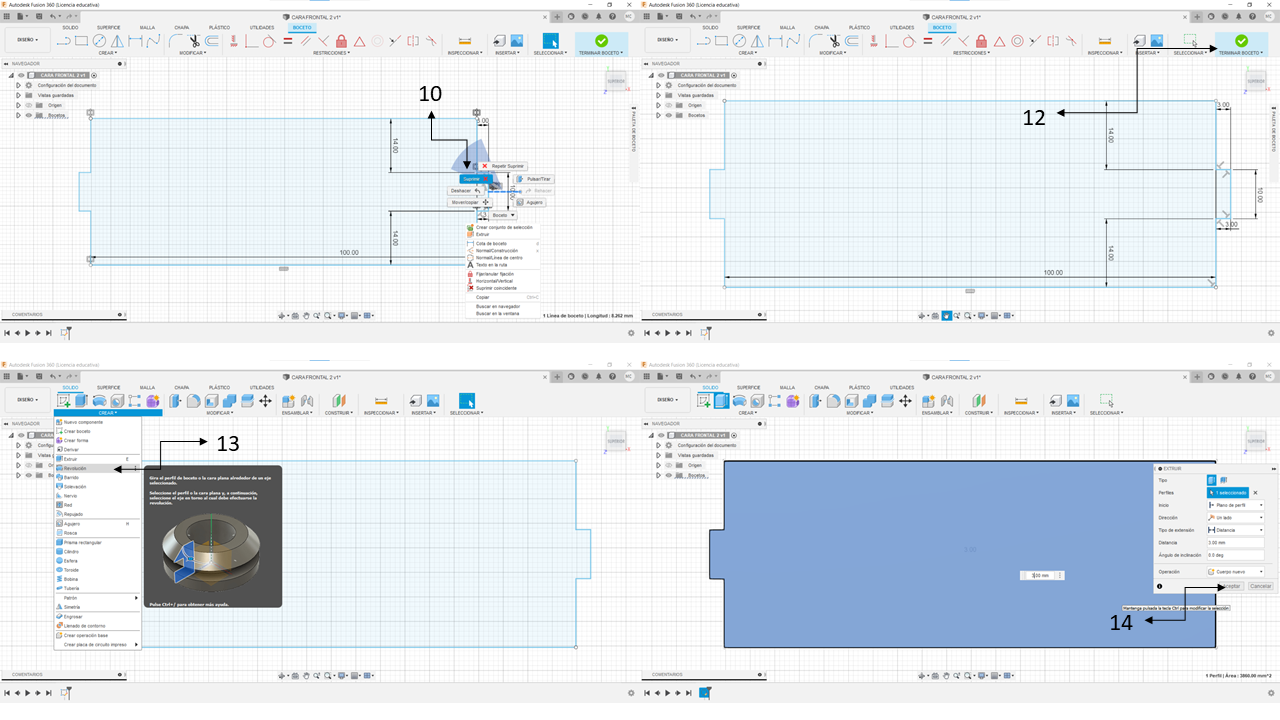Choose 'Cota de boceto' in the context menu
Image resolution: width=1280 pixels, height=720 pixels.
coord(503,243)
